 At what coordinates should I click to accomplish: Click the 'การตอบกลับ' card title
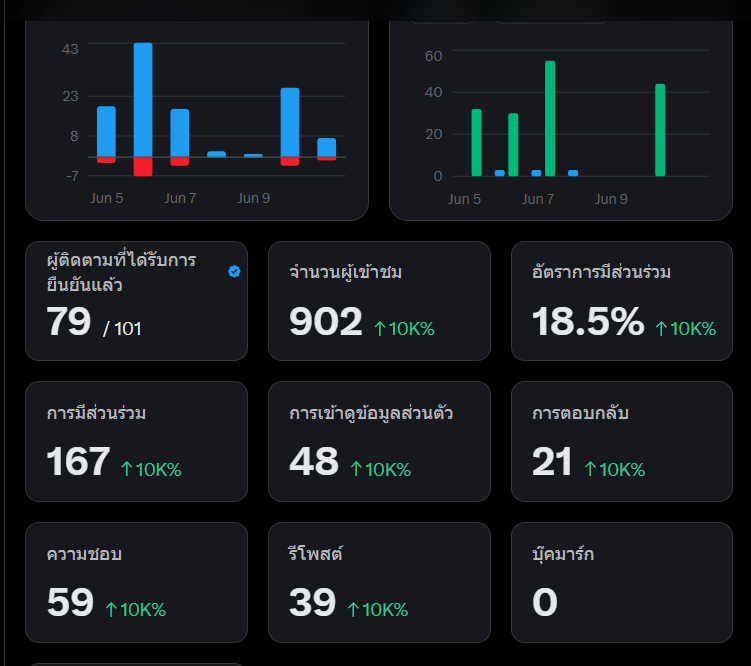[x=580, y=413]
